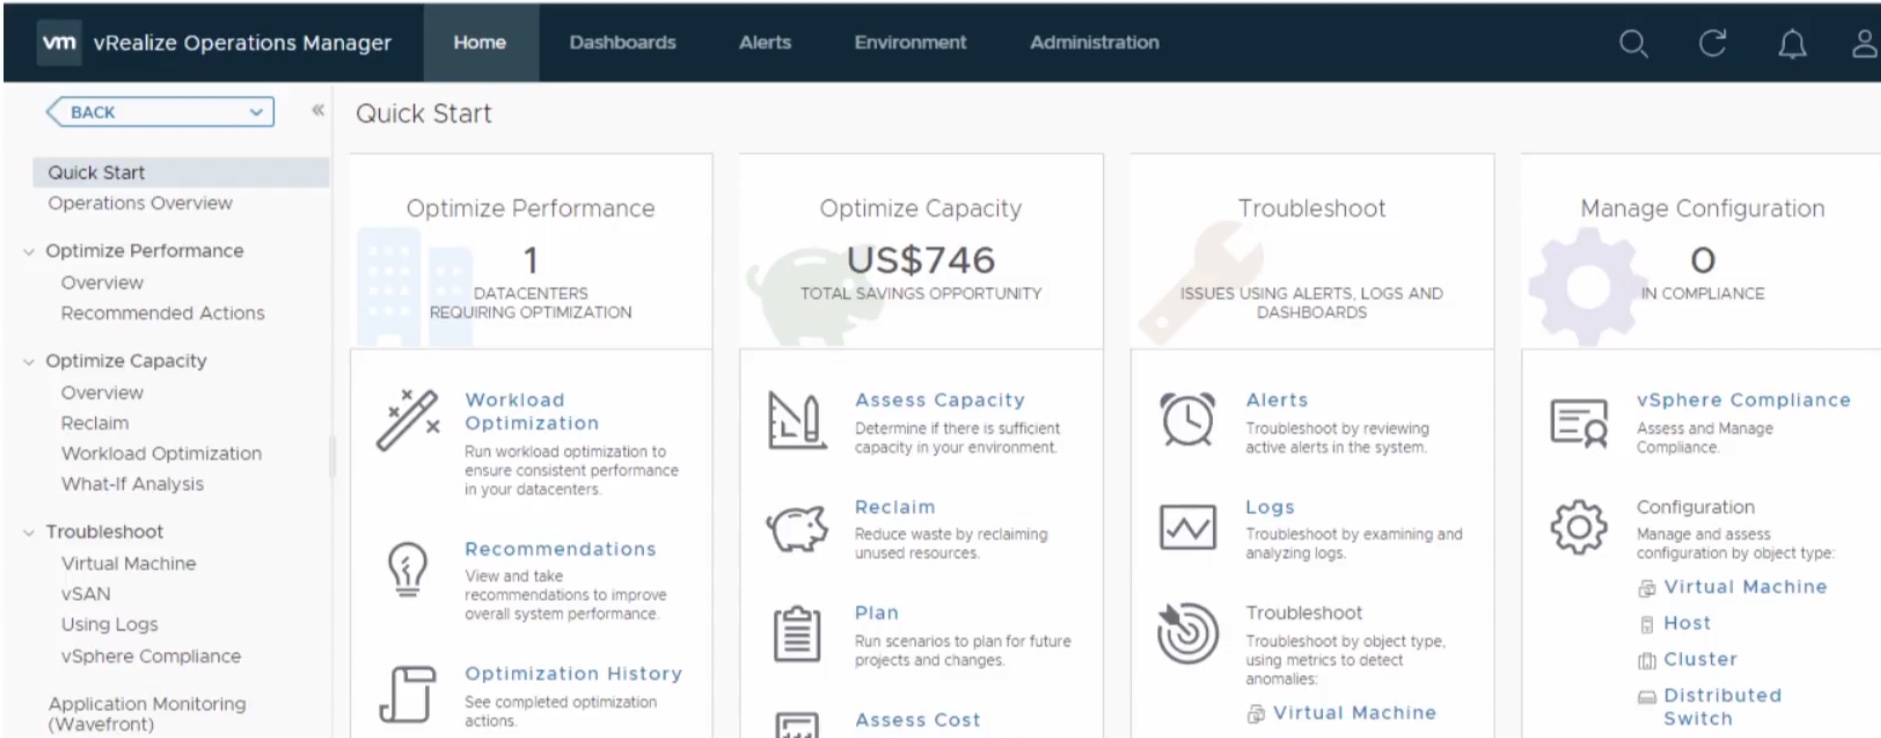Click the VMware vm logo

coord(59,42)
